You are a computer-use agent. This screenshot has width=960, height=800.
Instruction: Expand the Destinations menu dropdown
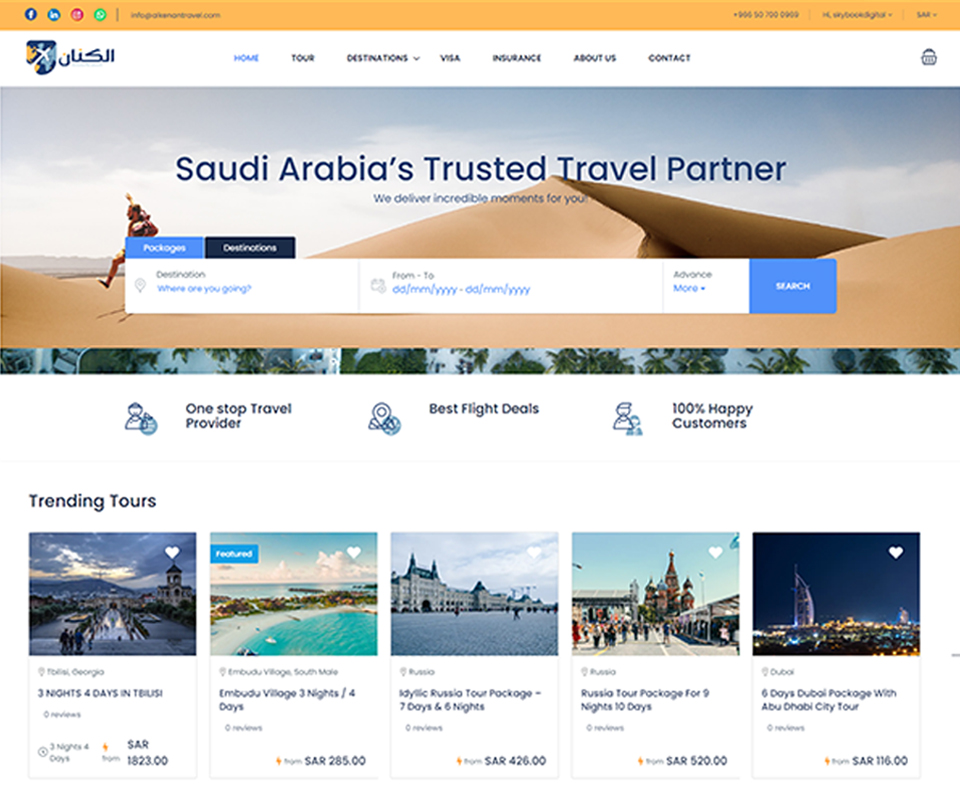383,58
